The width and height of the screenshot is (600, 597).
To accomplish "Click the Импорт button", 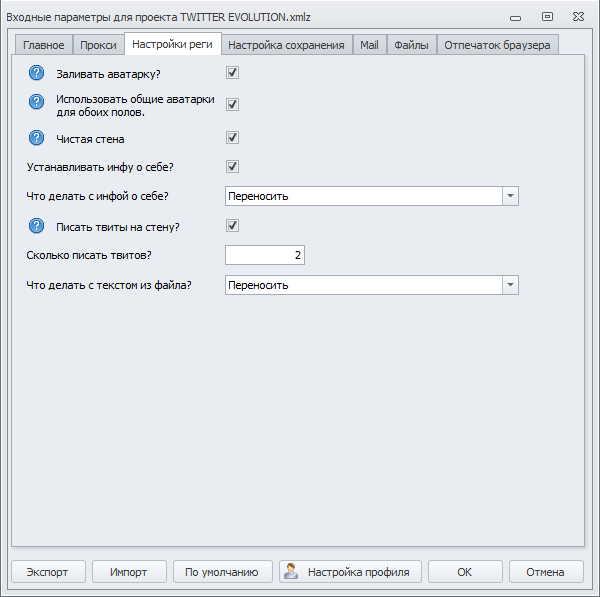I will pyautogui.click(x=129, y=572).
